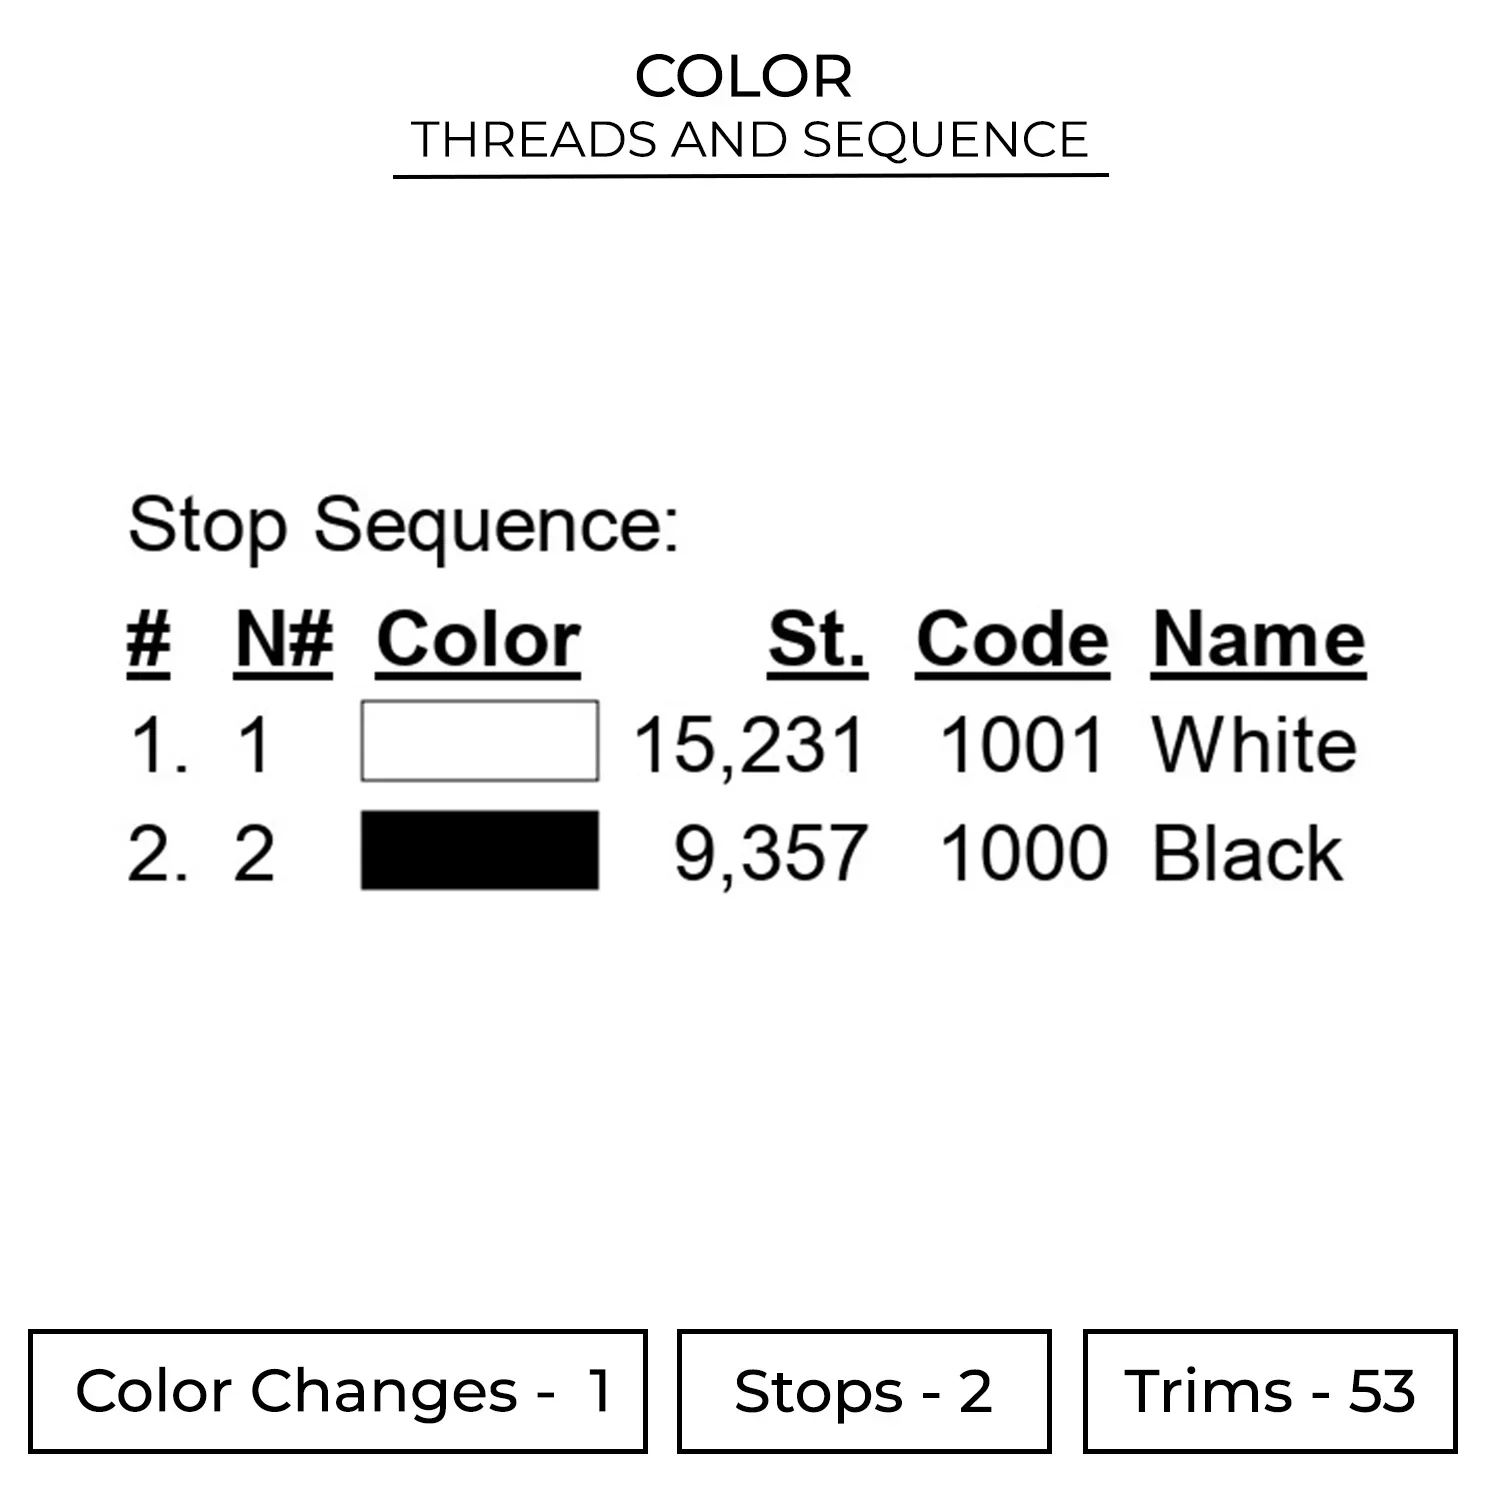Click the N# column header

tap(284, 640)
